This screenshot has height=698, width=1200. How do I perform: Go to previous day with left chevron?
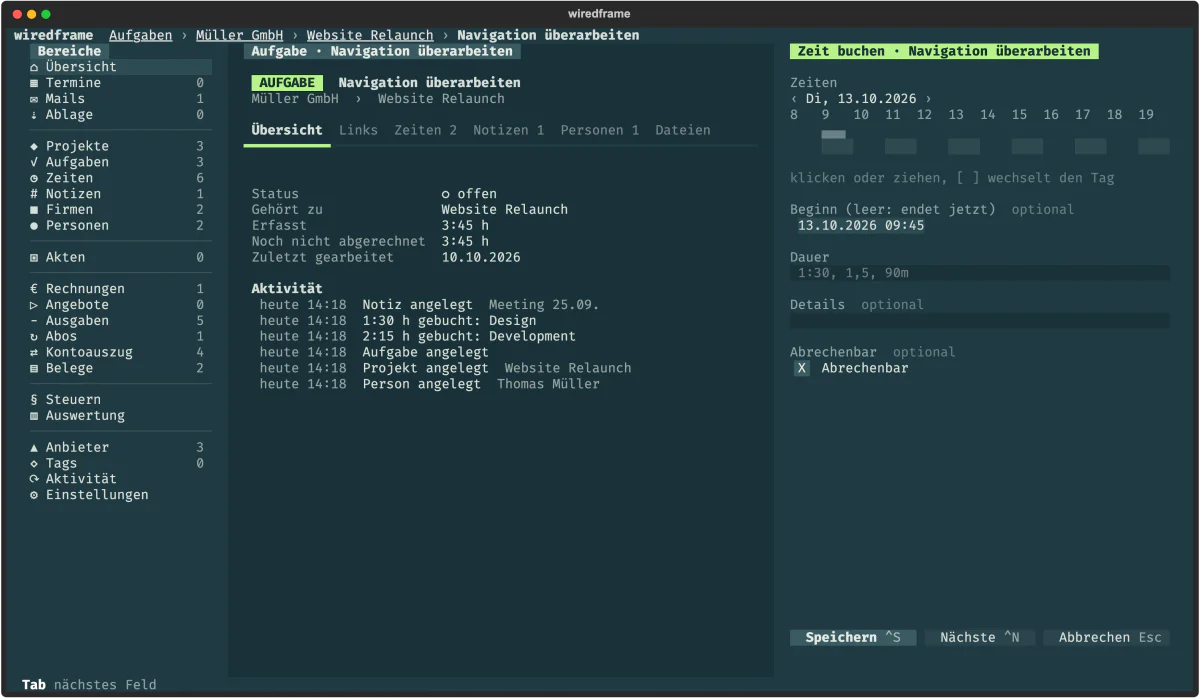click(794, 99)
